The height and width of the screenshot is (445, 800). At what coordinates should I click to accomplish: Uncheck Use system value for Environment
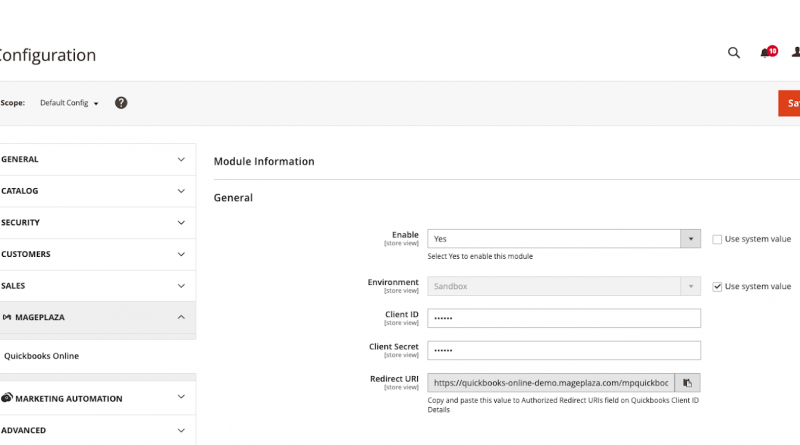(717, 286)
